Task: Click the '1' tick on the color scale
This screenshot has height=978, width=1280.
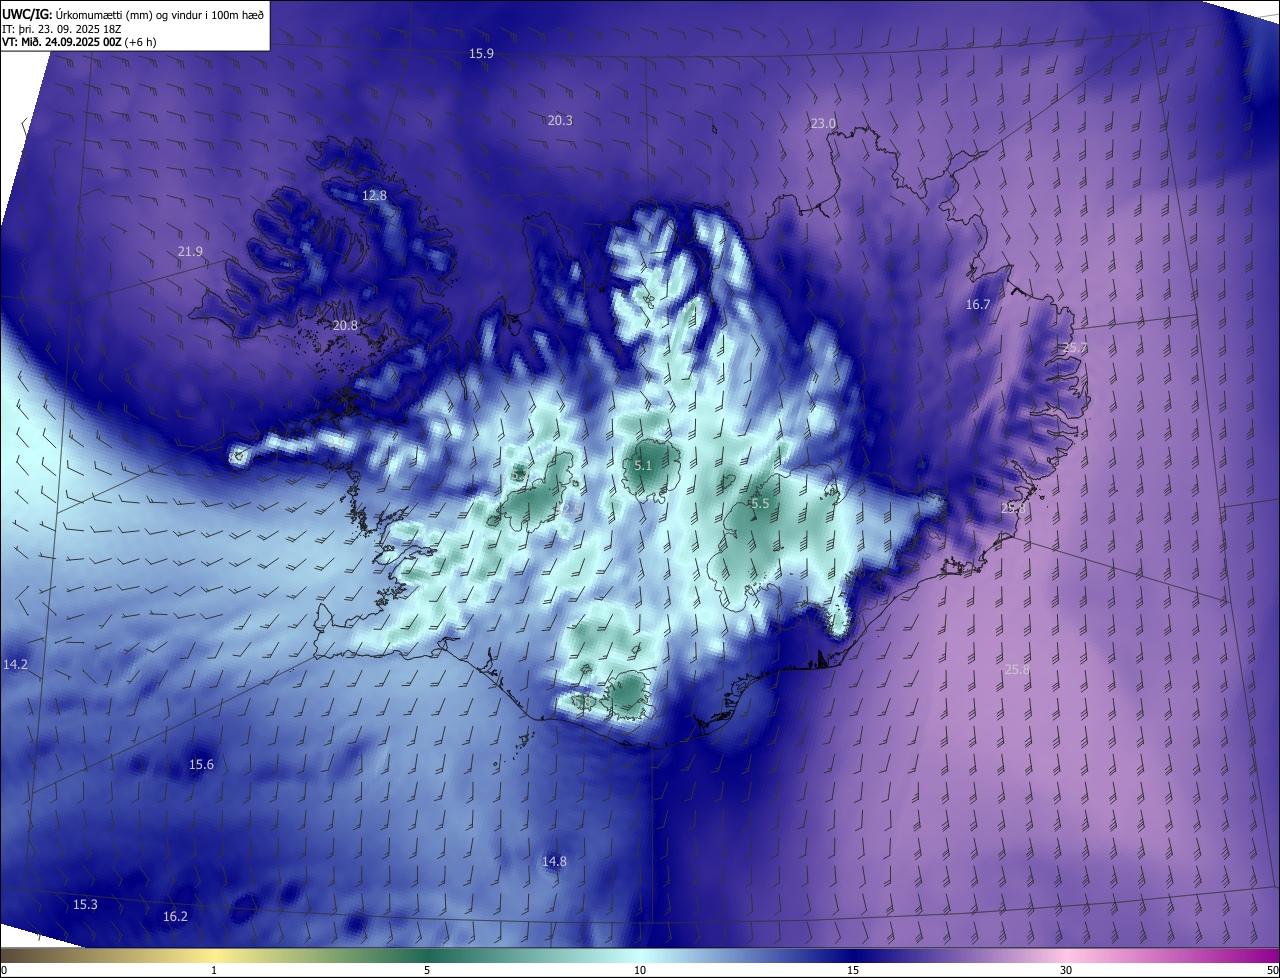Action: (214, 970)
